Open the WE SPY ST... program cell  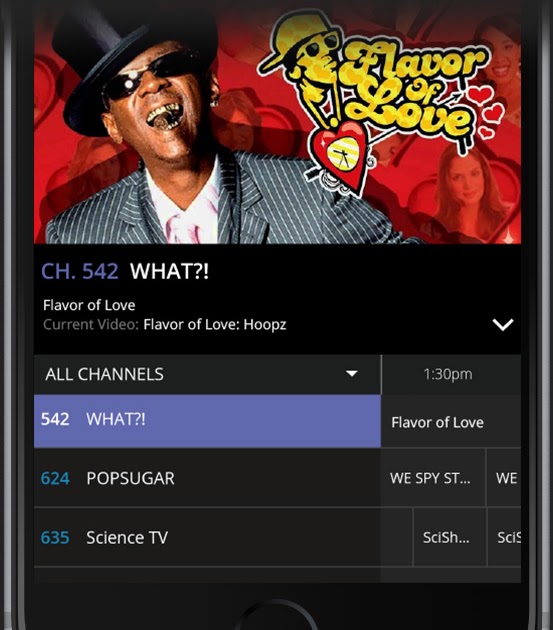click(x=433, y=478)
